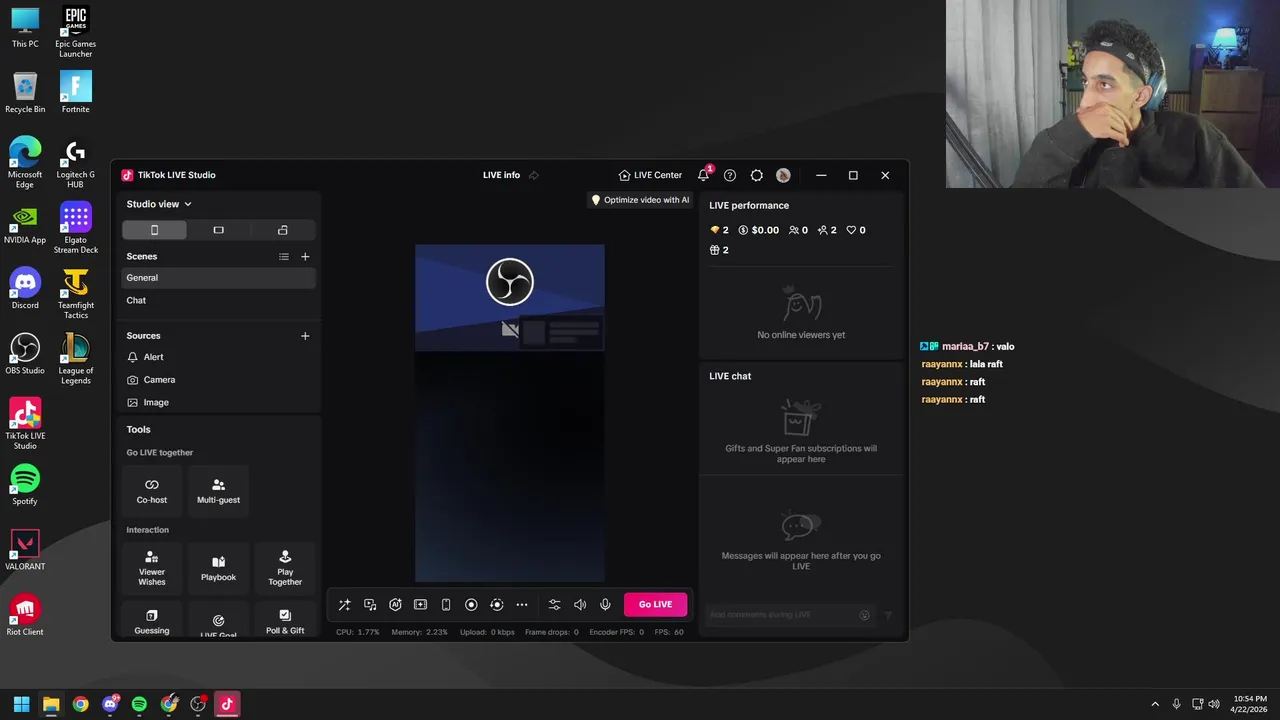This screenshot has width=1280, height=720.
Task: Open the Guessing tool
Action: [152, 621]
